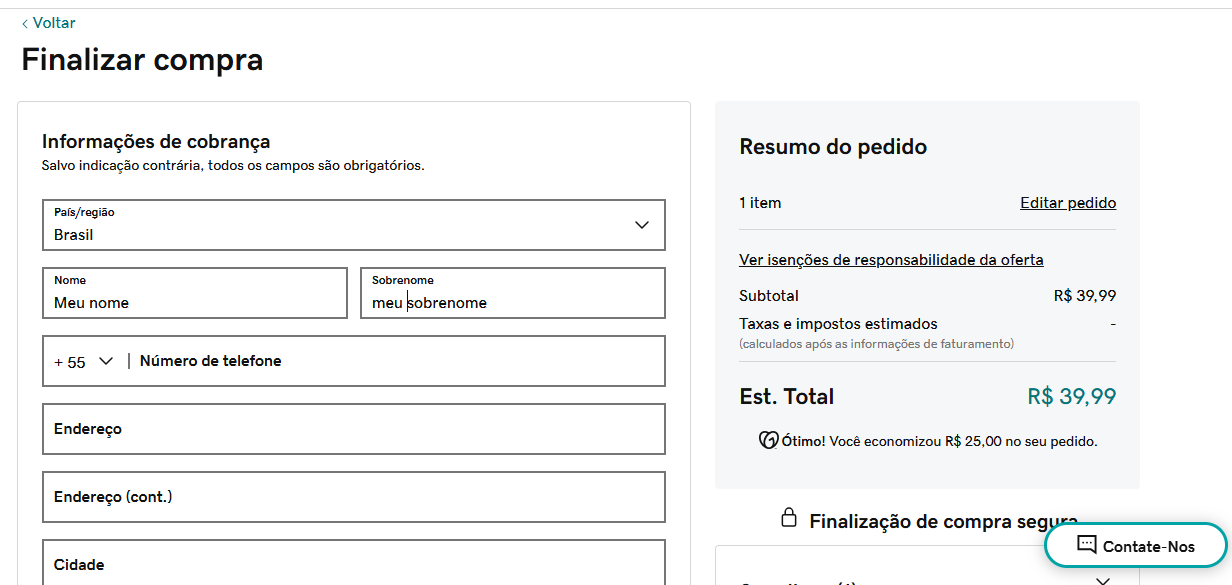This screenshot has width=1232, height=585.
Task: Click into the Sobrenome input field
Action: [x=513, y=293]
